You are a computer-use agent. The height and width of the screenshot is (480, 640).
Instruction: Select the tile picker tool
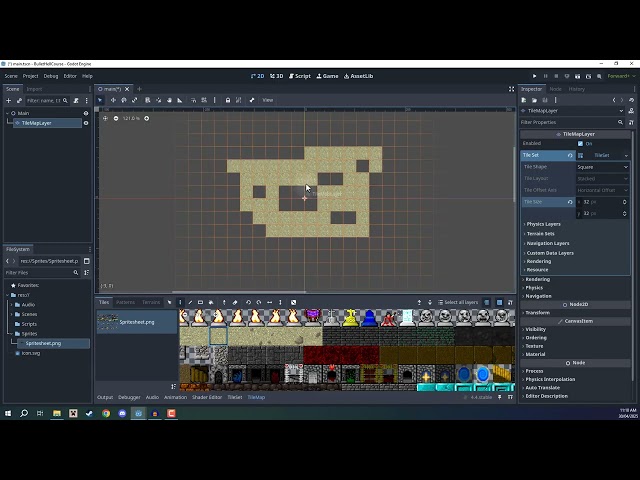[x=224, y=302]
